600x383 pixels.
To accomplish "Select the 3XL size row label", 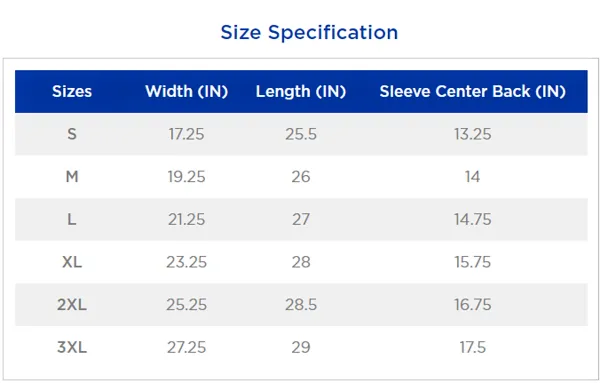I will pyautogui.click(x=72, y=347).
